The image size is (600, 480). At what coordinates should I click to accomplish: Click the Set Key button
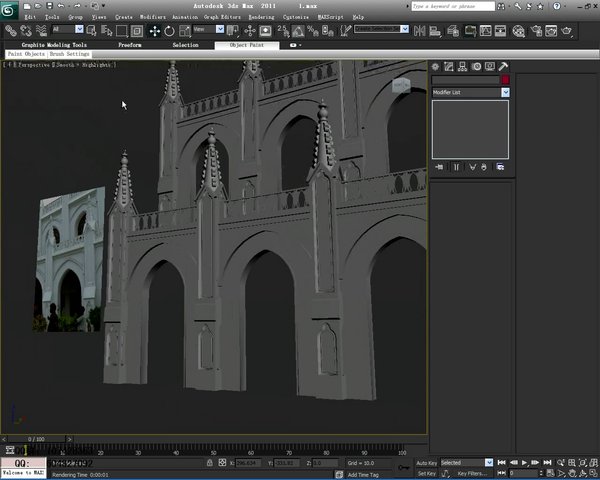pos(426,473)
